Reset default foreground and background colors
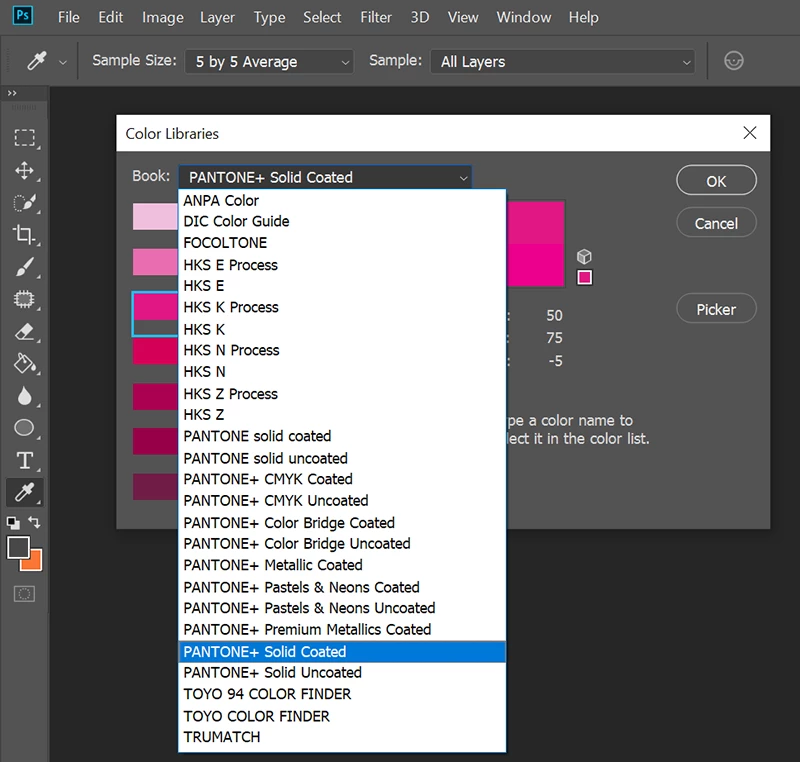Viewport: 800px width, 762px height. (x=13, y=522)
